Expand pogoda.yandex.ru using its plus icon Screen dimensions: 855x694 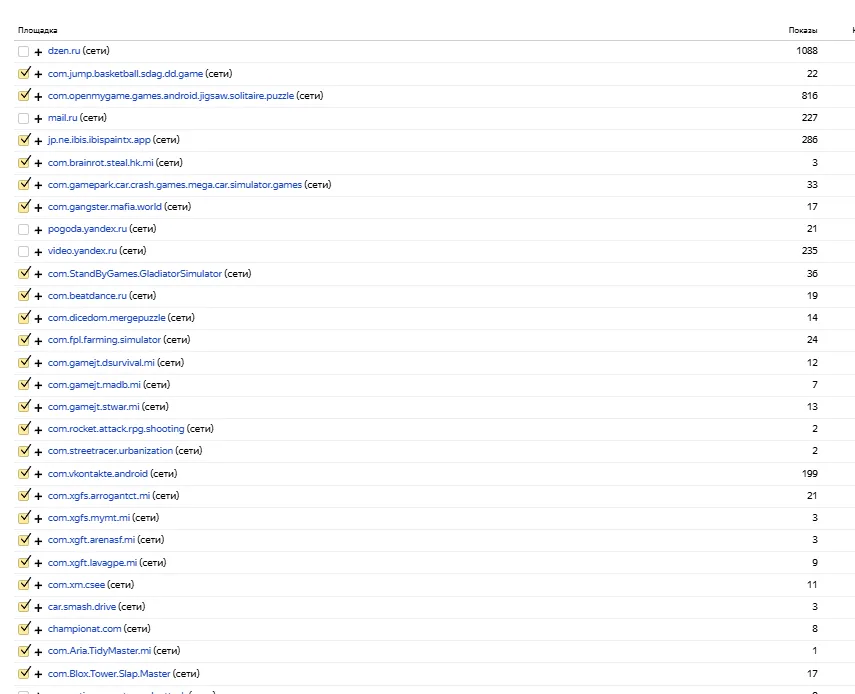click(x=38, y=229)
